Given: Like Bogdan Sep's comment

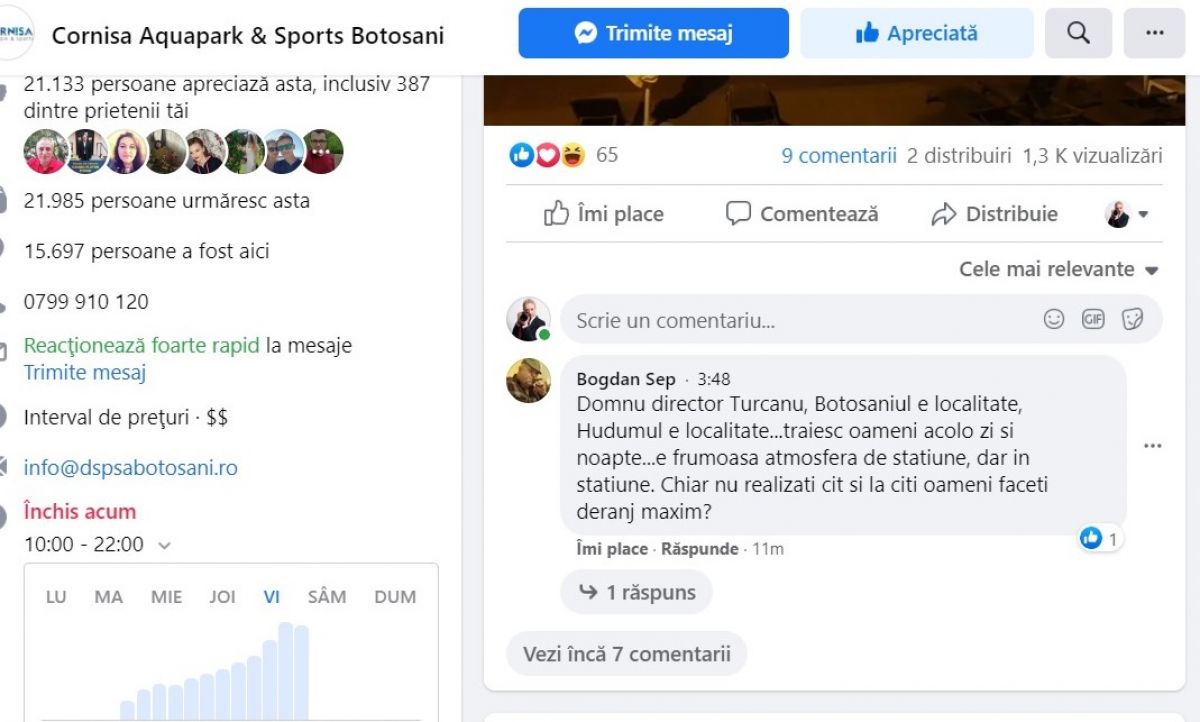Looking at the screenshot, I should [612, 549].
